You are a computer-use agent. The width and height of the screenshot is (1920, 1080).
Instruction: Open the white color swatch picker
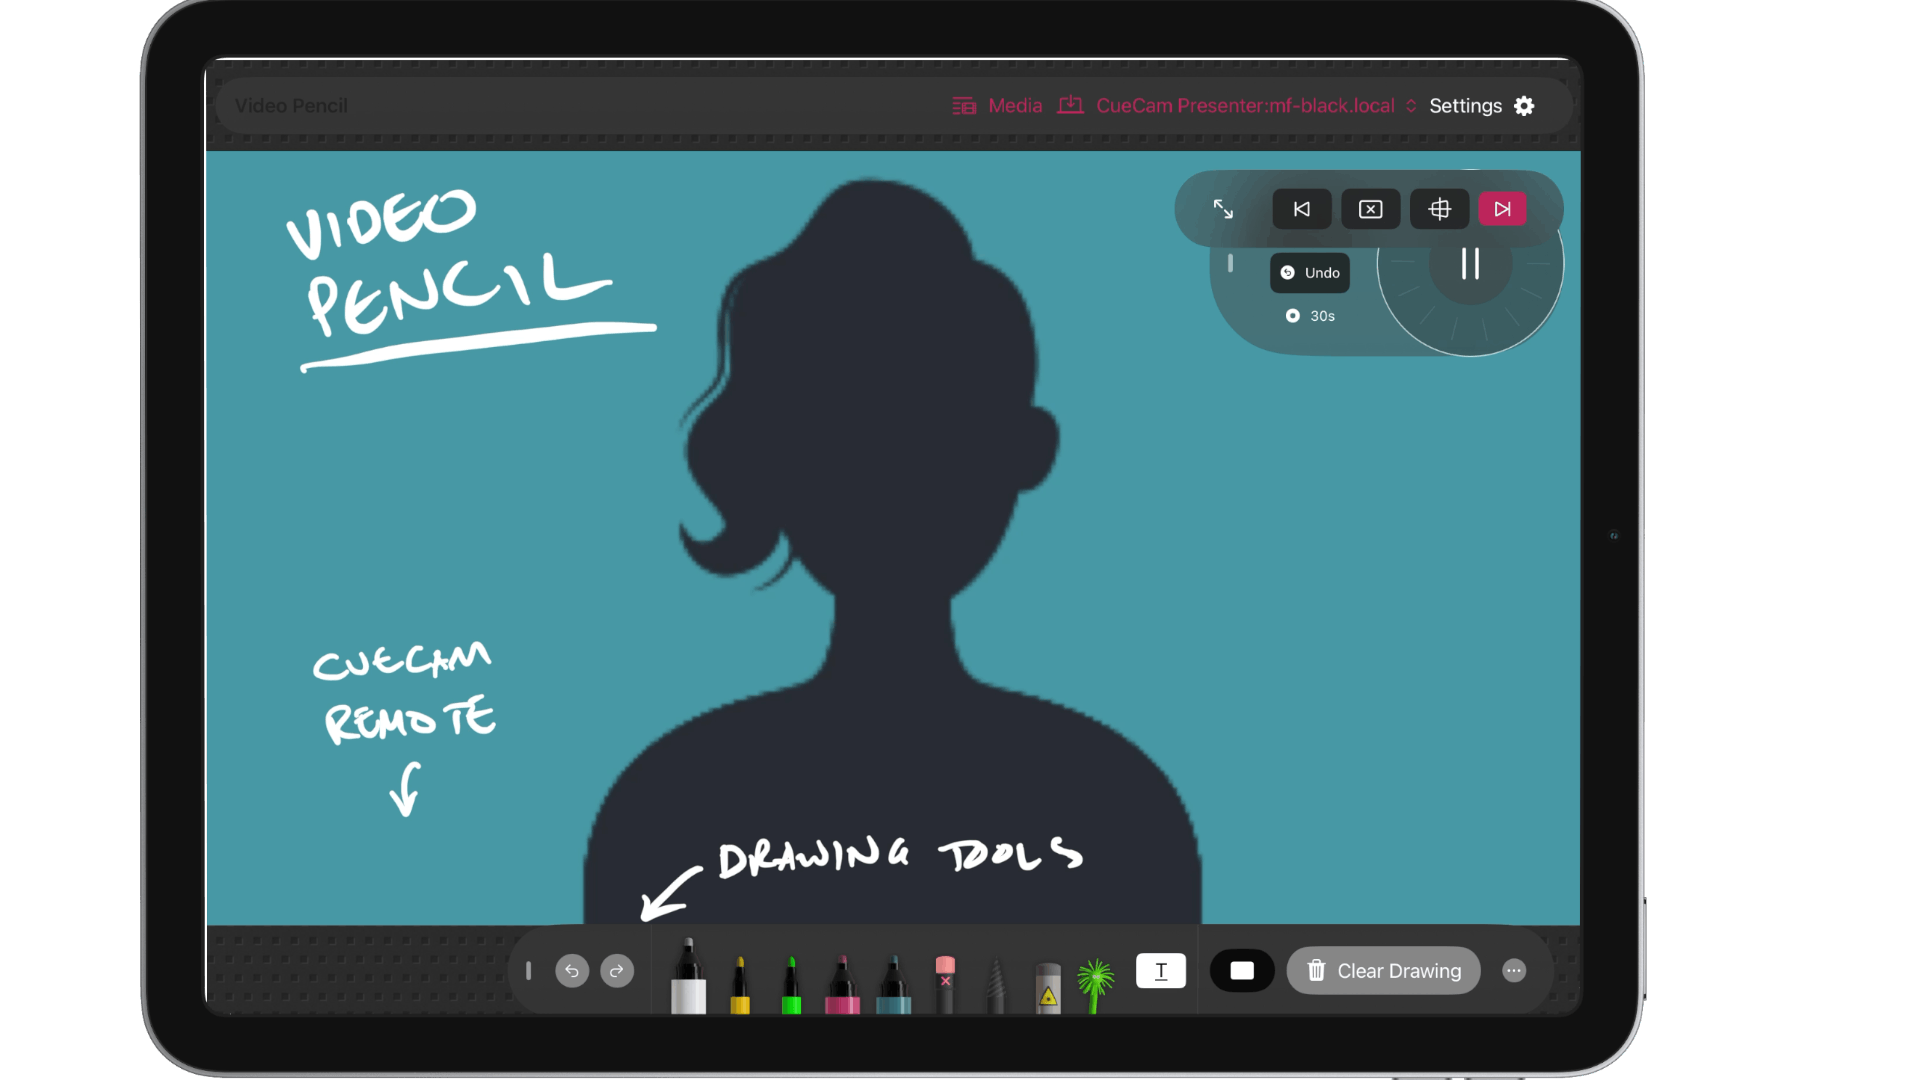1241,970
